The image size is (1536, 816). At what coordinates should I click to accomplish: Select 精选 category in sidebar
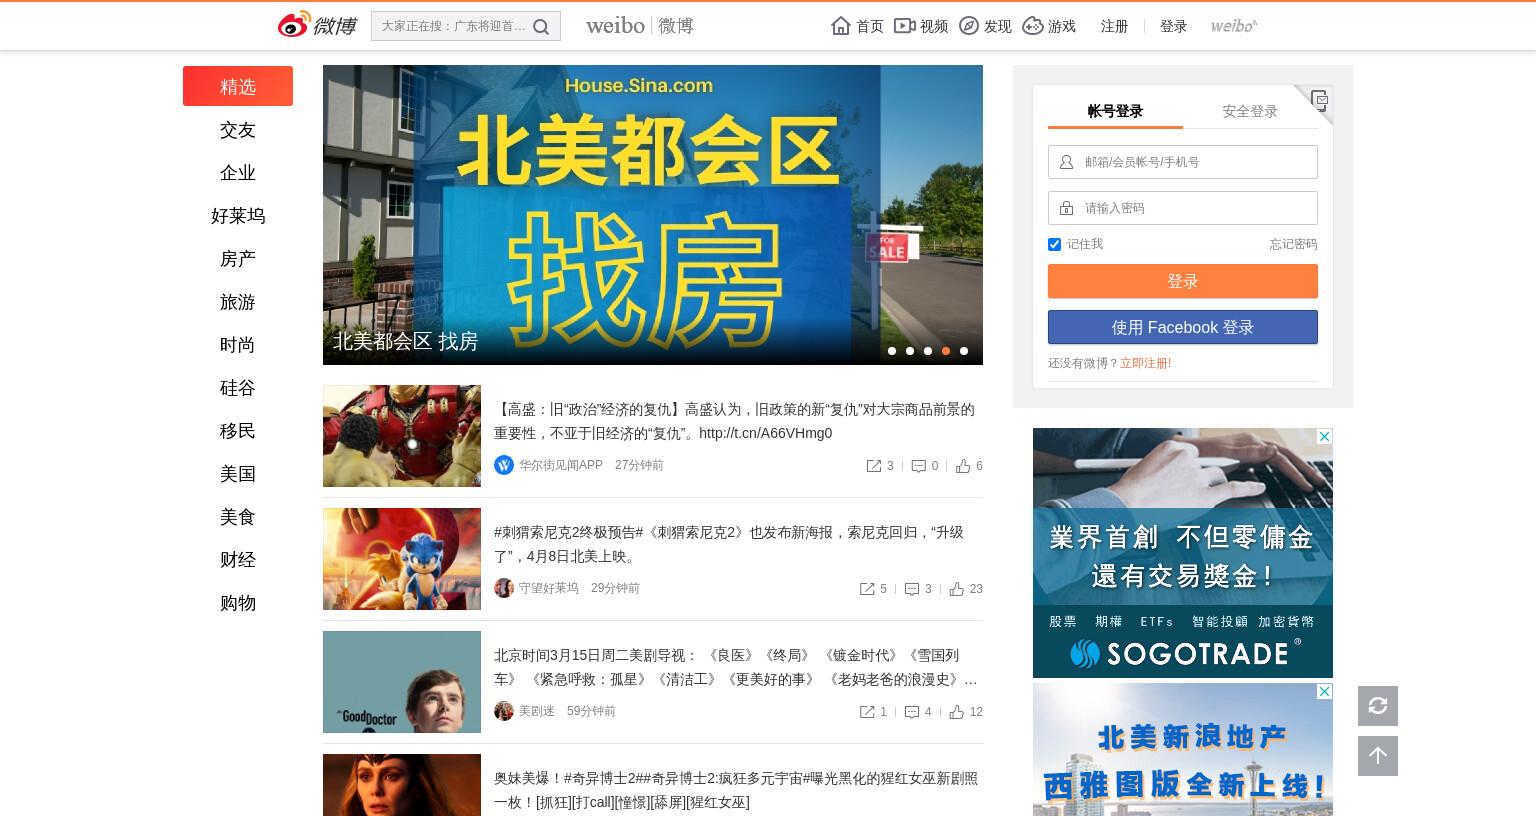(238, 86)
